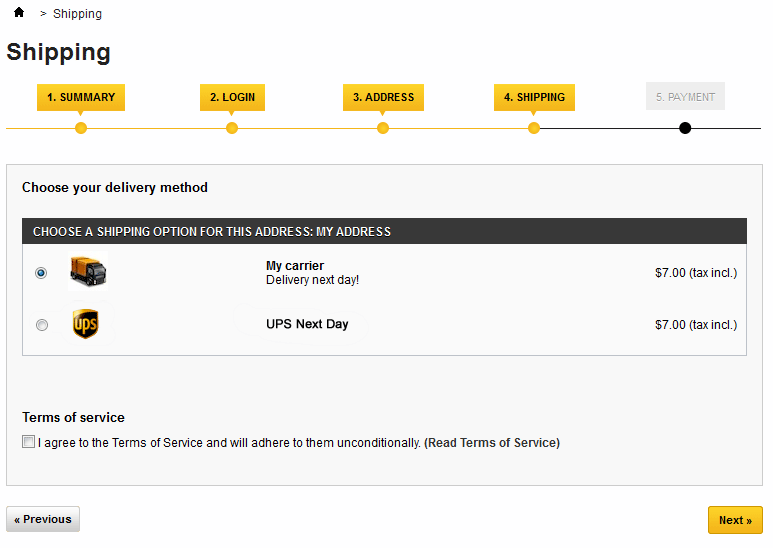Click the 4. Shipping step label
This screenshot has width=773, height=548.
pos(534,97)
